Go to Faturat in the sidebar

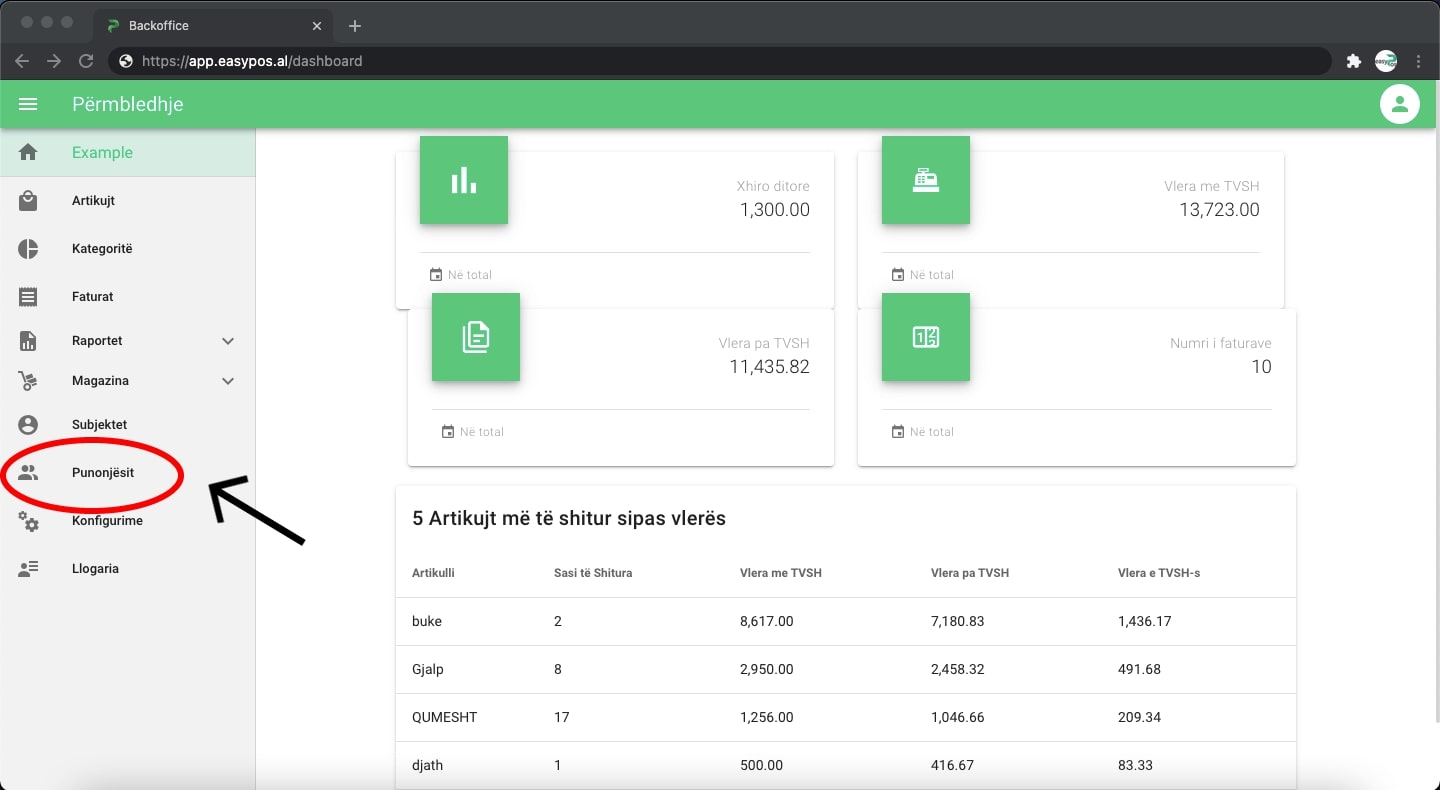(x=92, y=297)
